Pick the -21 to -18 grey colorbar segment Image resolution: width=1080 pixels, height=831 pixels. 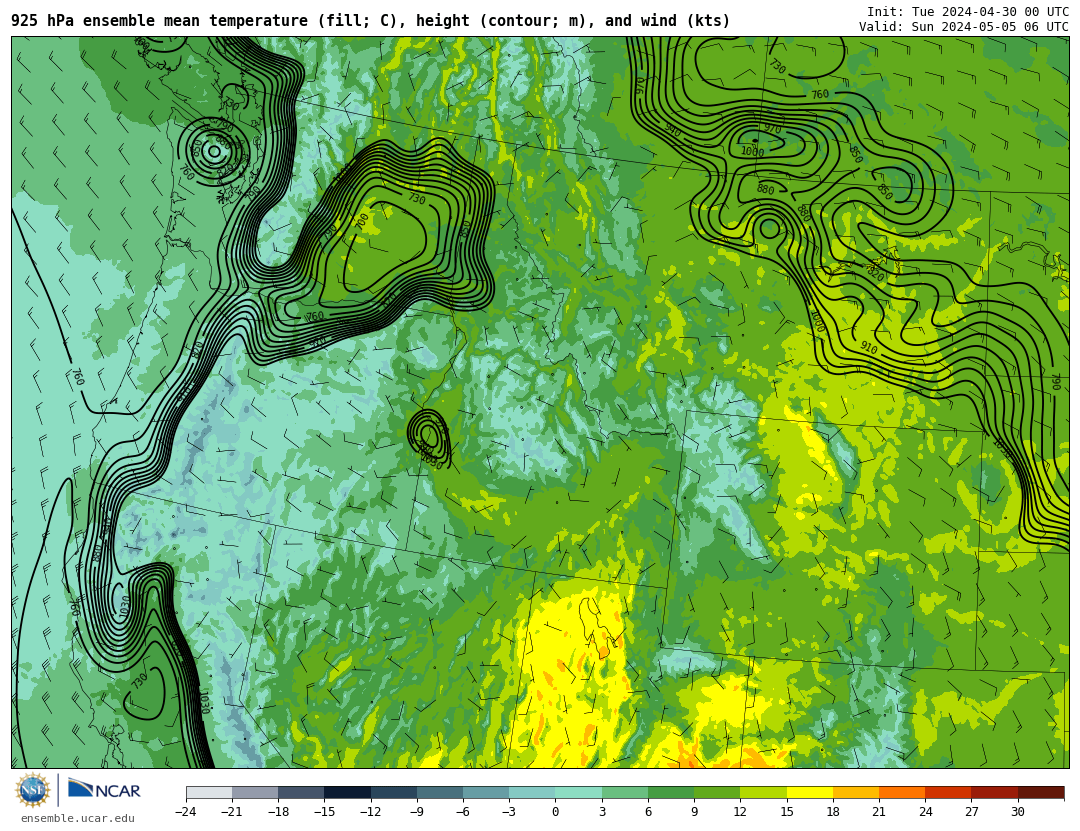click(x=256, y=792)
